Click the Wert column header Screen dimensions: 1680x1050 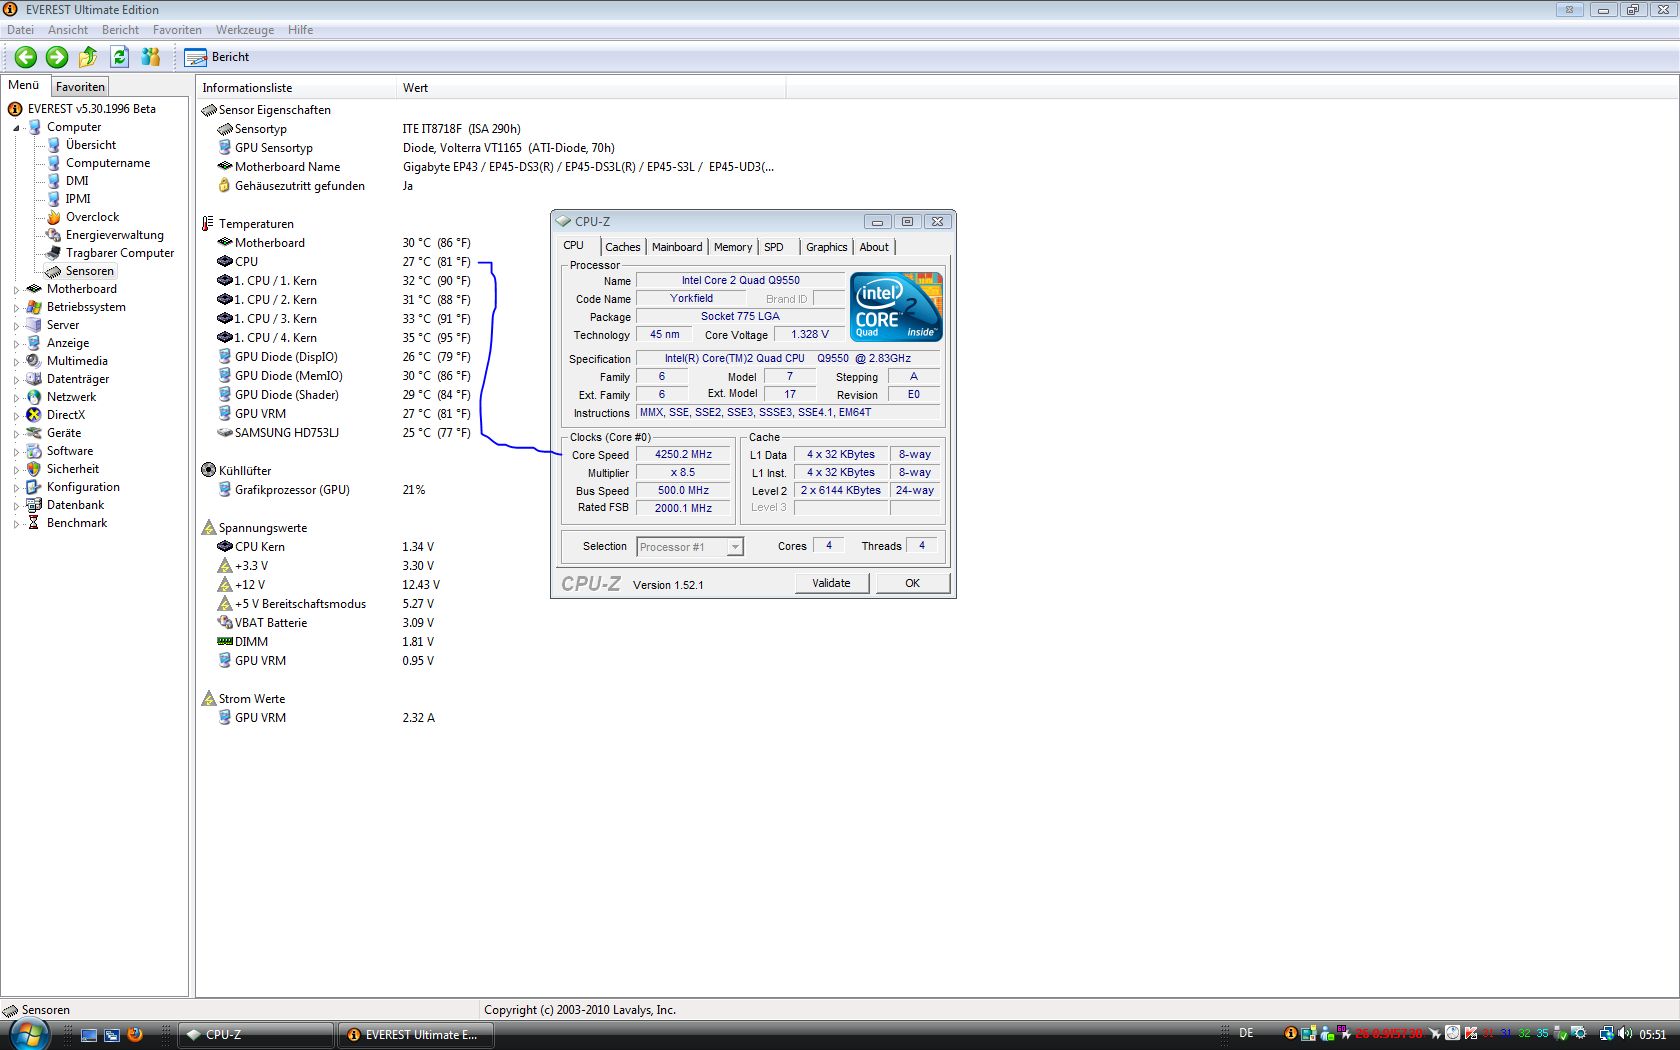(591, 88)
